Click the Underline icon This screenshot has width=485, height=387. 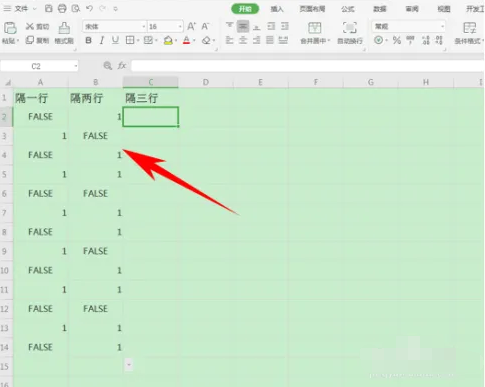tap(115, 40)
